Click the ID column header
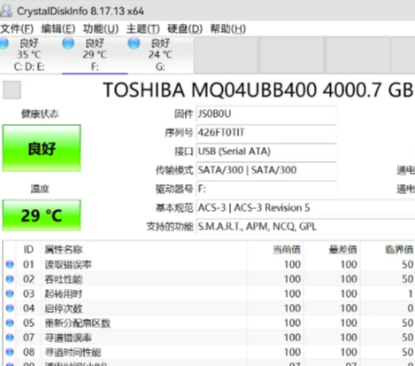This screenshot has height=366, width=415. tap(29, 249)
